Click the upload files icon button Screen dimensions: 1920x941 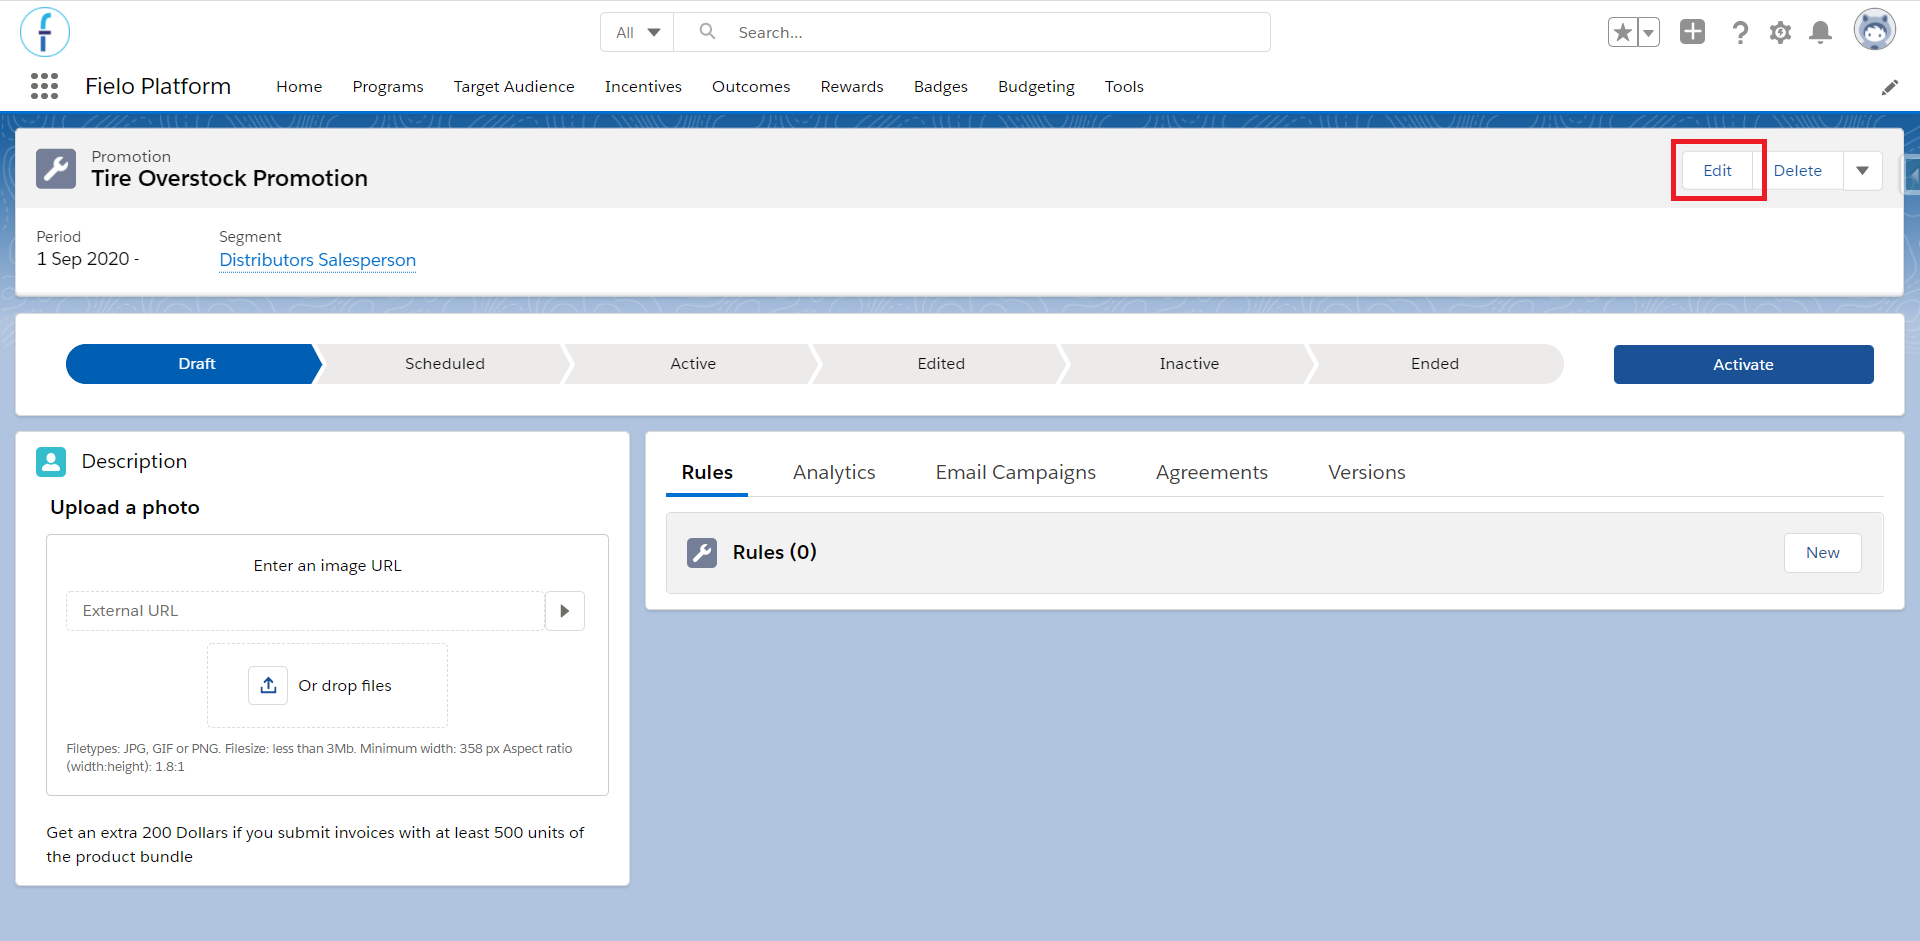click(268, 685)
